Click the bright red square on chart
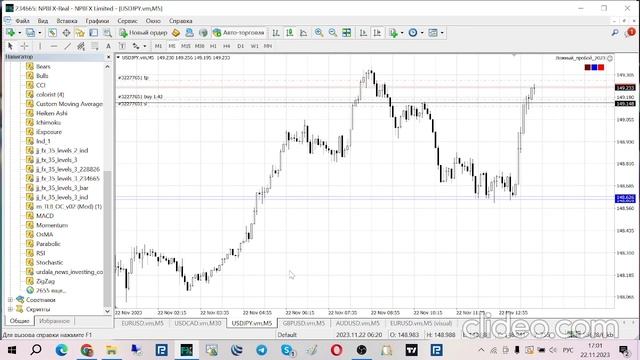The width and height of the screenshot is (640, 360). click(x=601, y=67)
